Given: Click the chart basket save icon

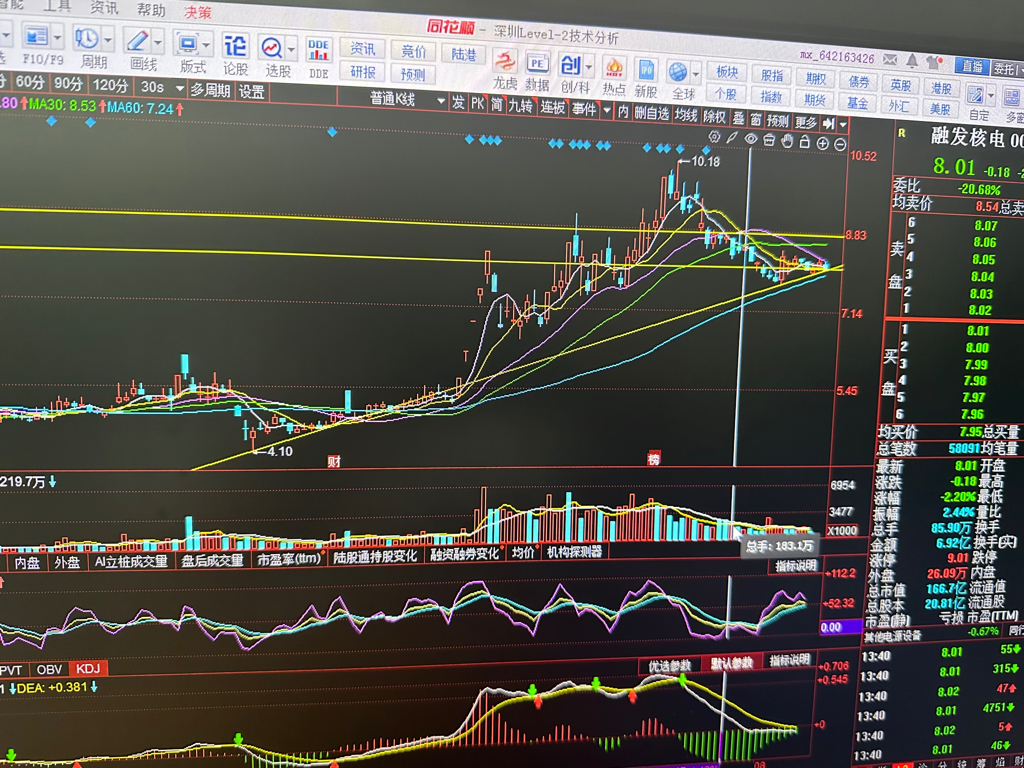Looking at the screenshot, I should pos(769,140).
